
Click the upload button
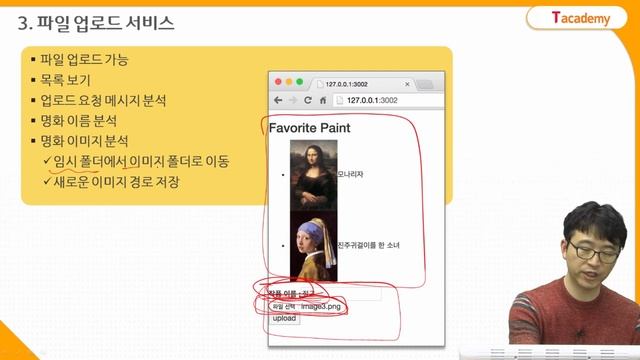[x=284, y=318]
